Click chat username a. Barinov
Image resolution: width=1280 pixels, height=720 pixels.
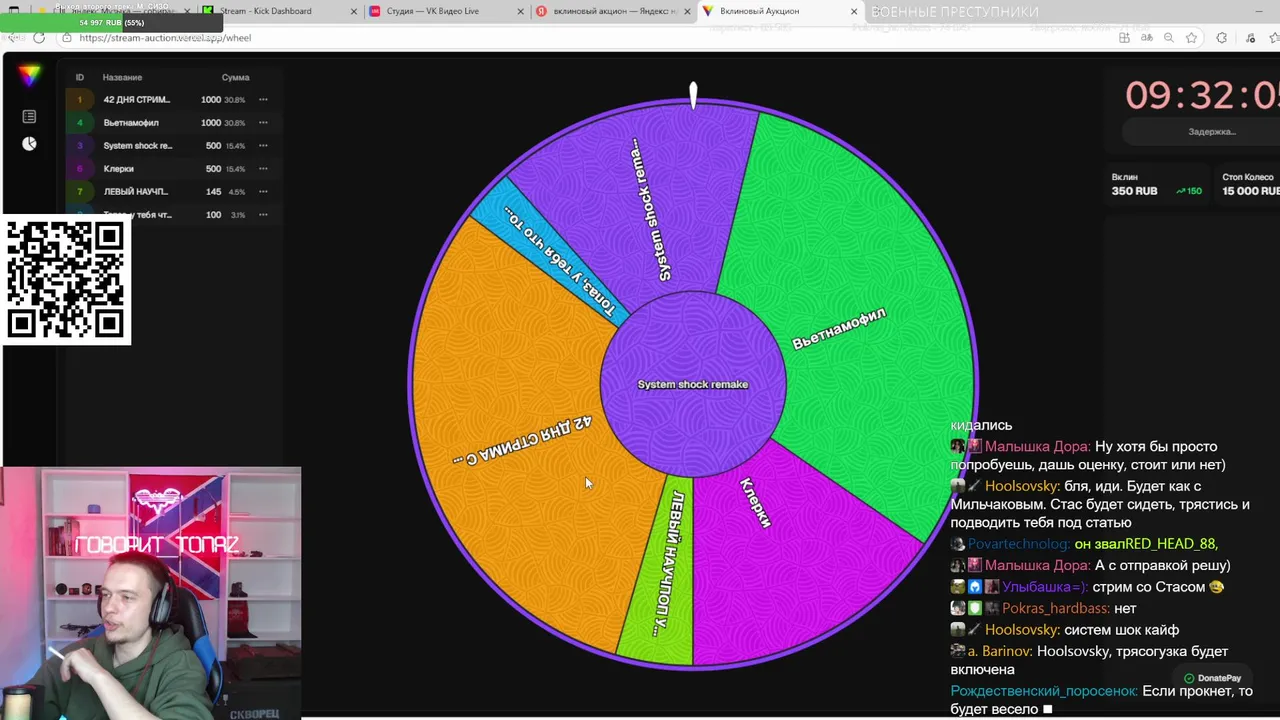(x=1000, y=651)
